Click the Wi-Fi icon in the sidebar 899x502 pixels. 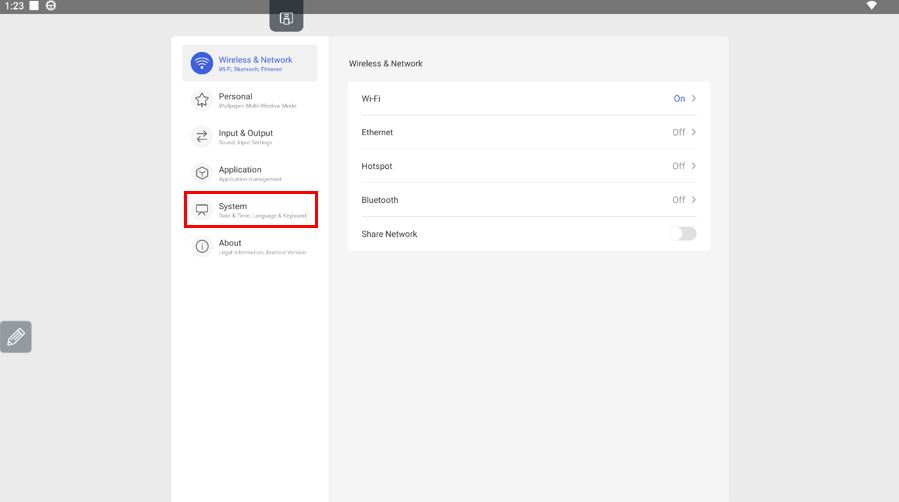pyautogui.click(x=202, y=63)
